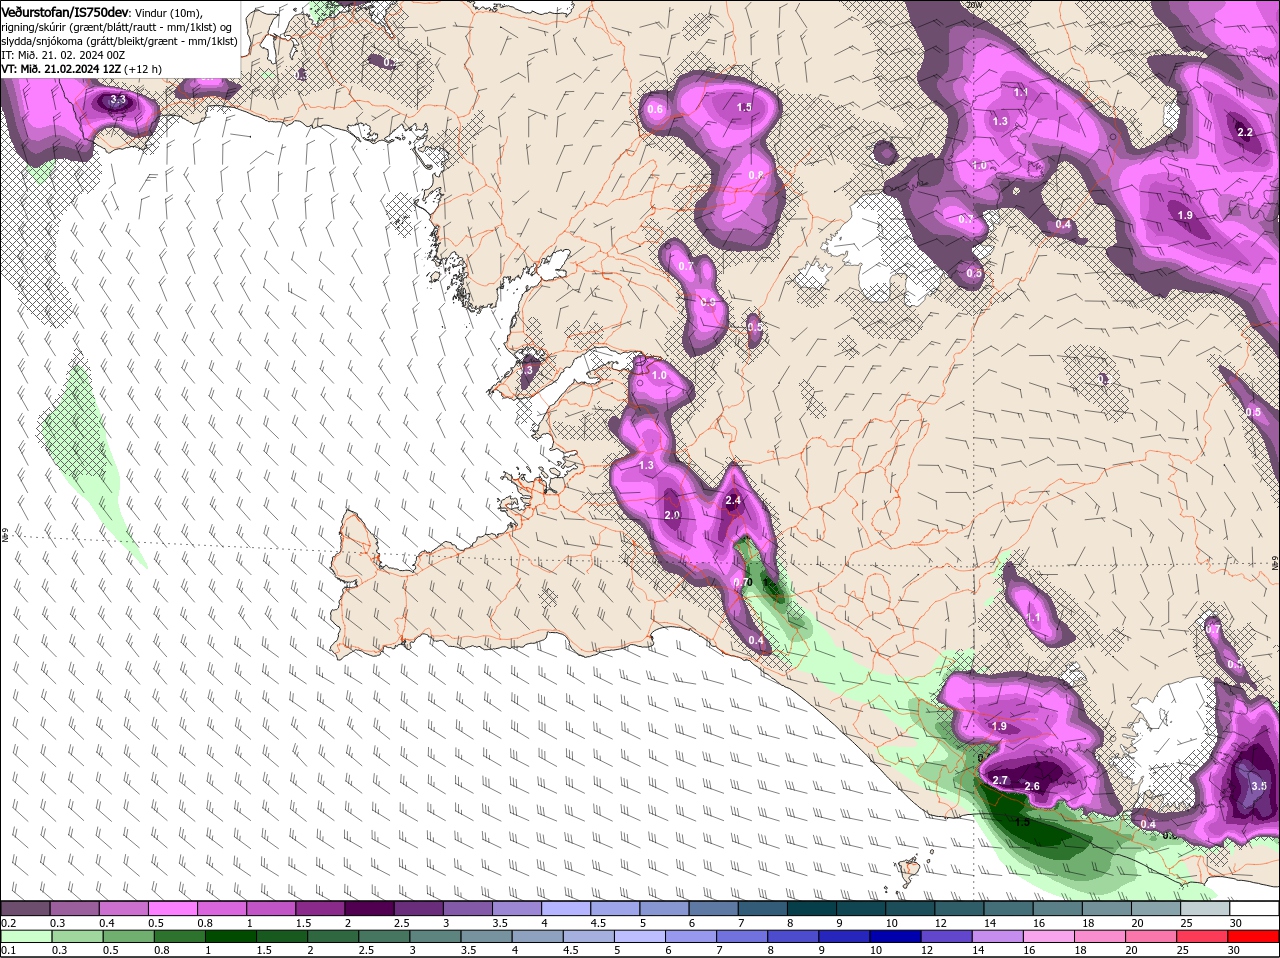Click the initial time line 'IT: Mið. 21. 02. 2024 00Z'
This screenshot has width=1280, height=958.
point(63,55)
